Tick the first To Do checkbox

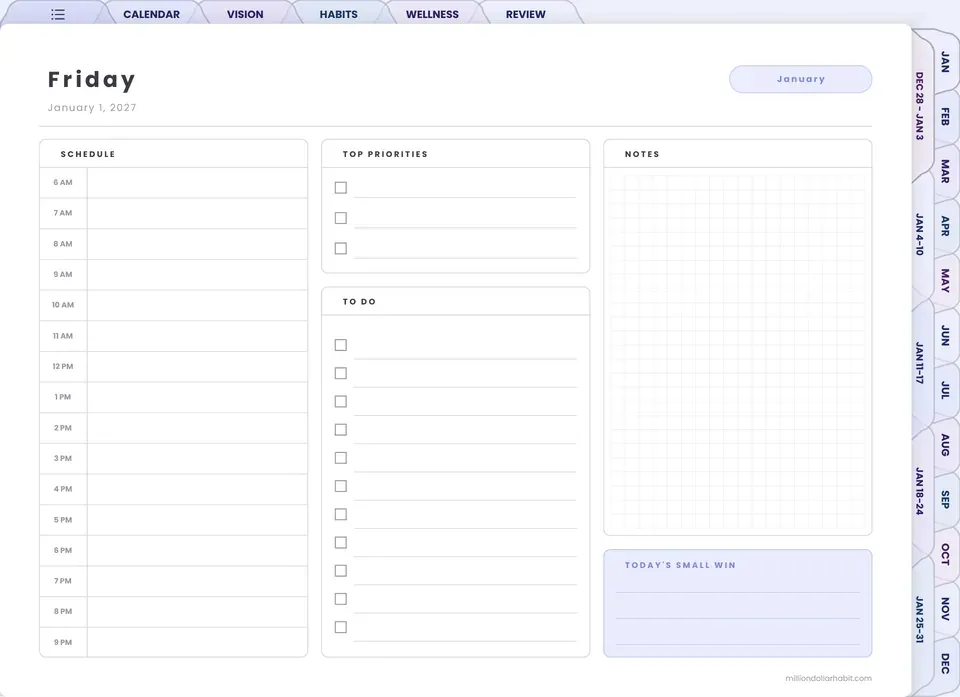click(x=341, y=345)
